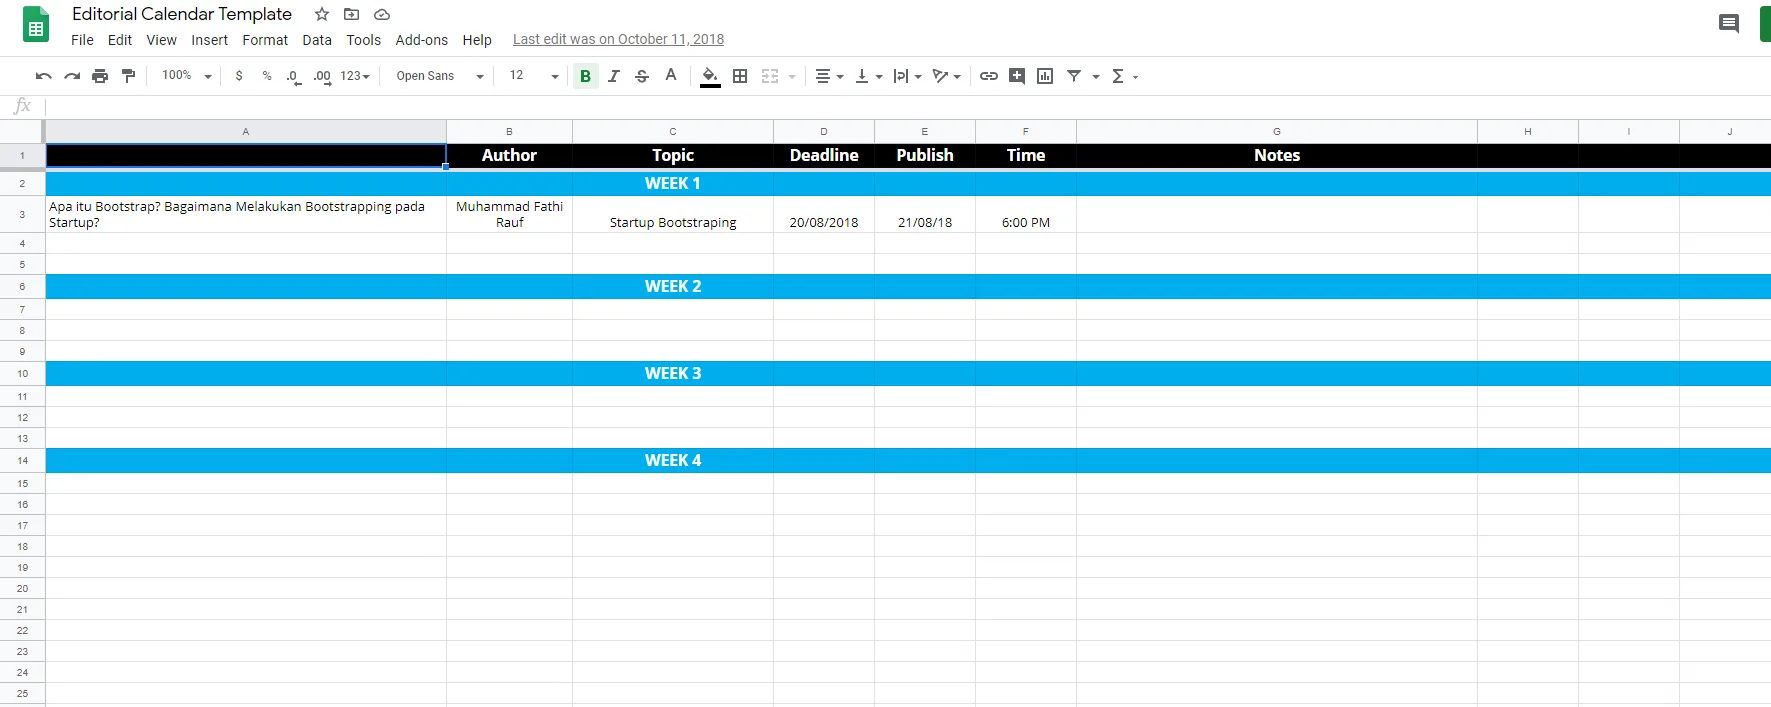
Task: Select cell with Muhammad Fathi Rauf
Action: 509,214
